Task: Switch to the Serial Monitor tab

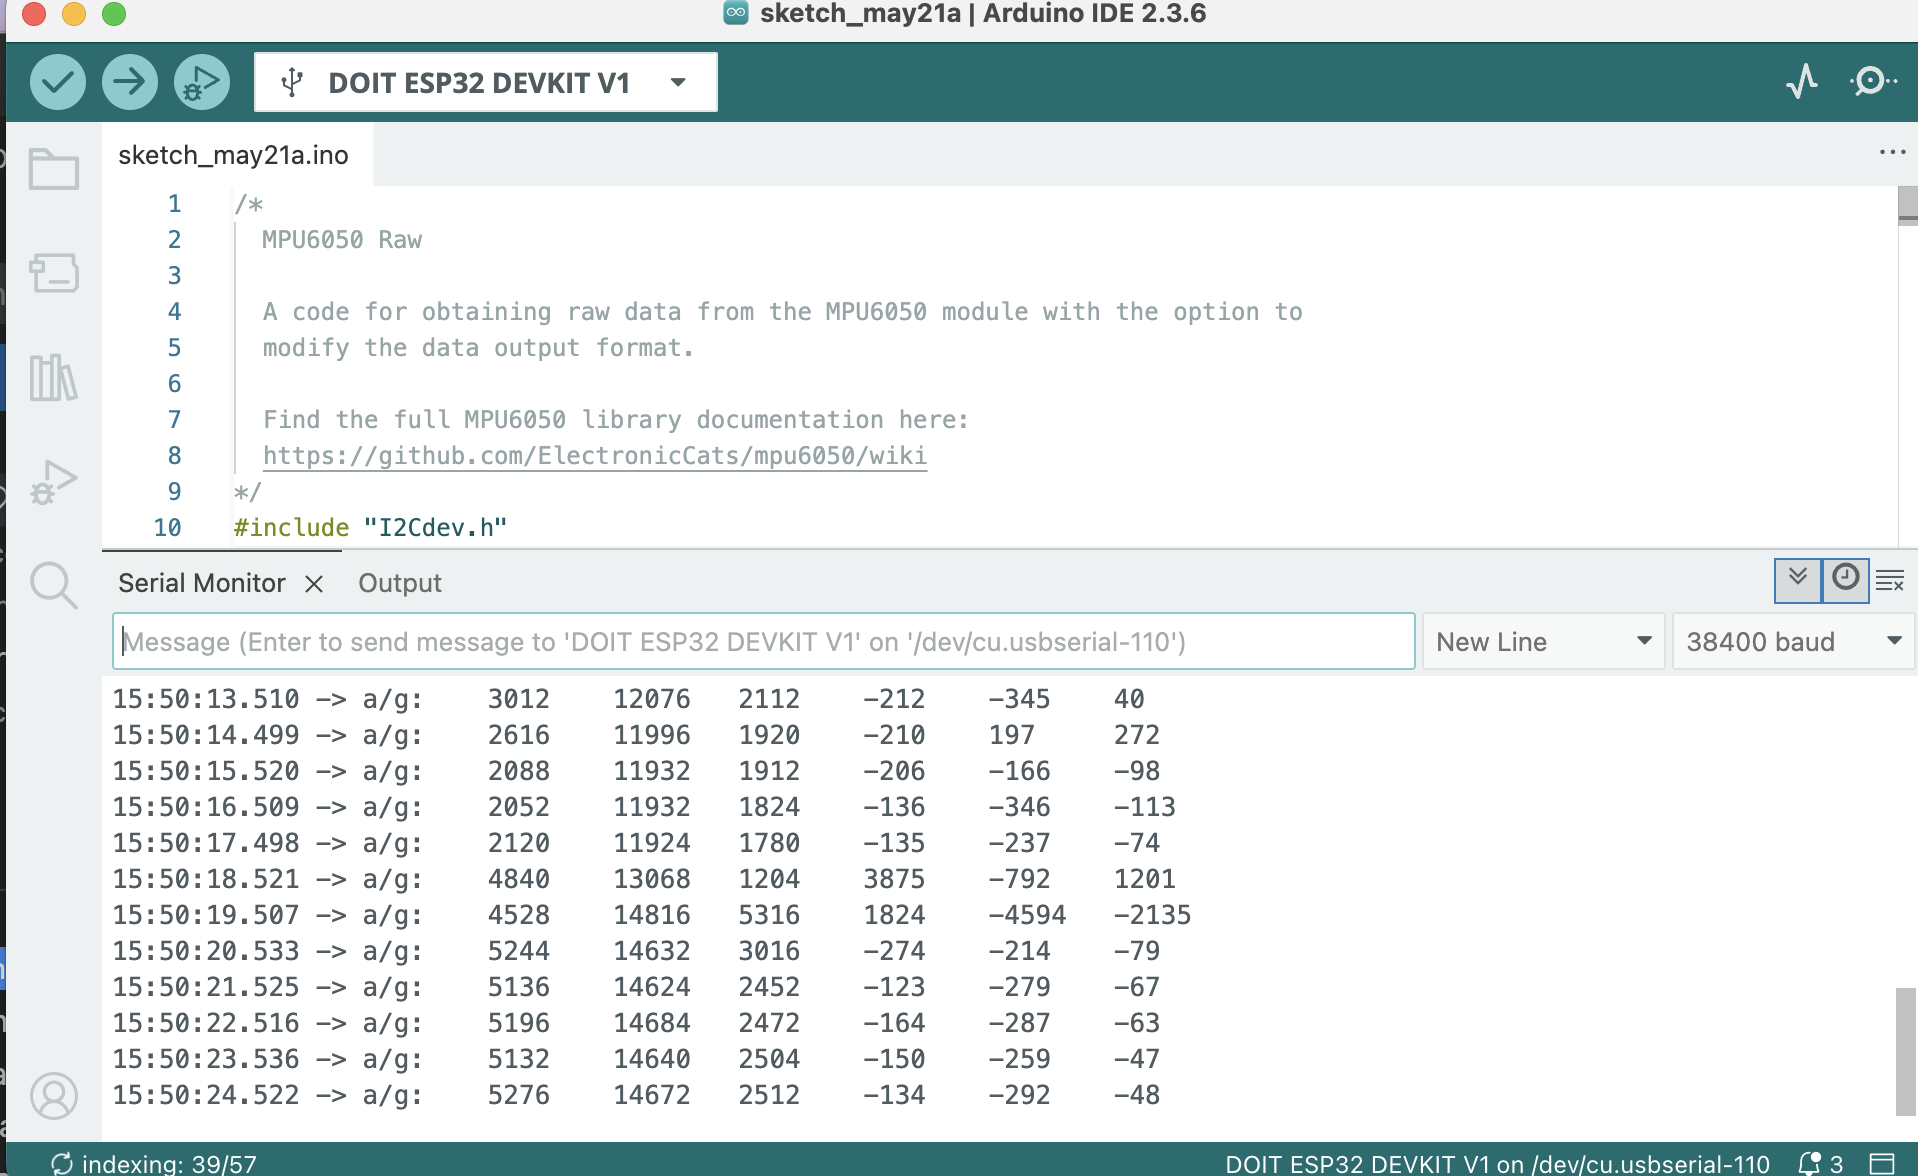Action: (x=202, y=583)
